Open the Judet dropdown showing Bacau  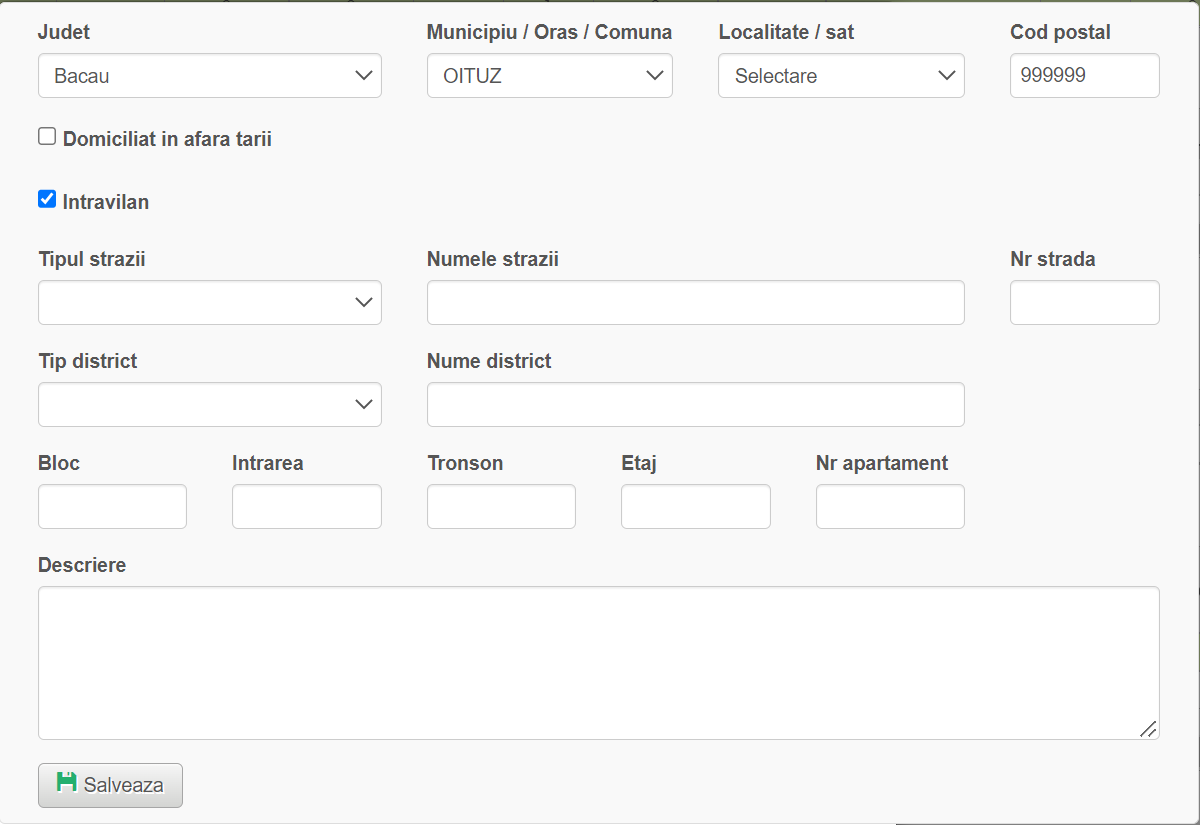click(210, 76)
